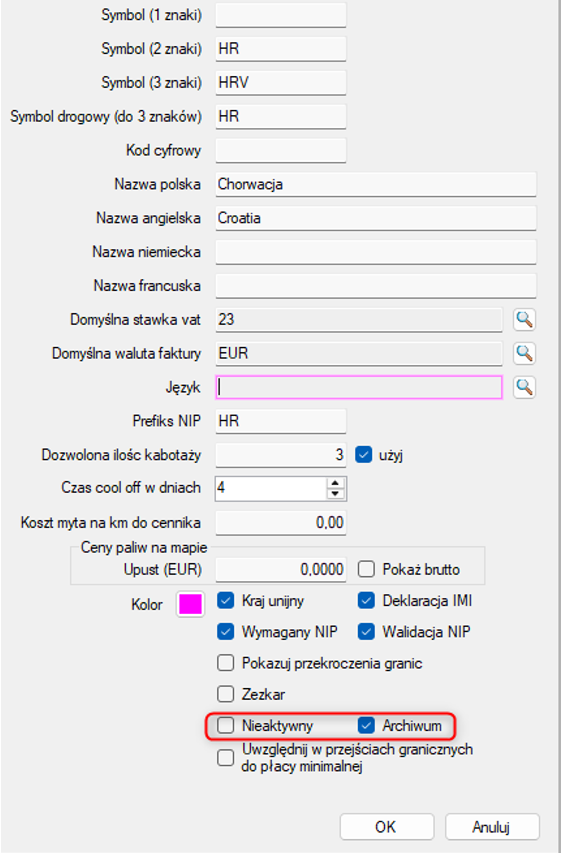Enable the Nieaktywny checkbox
This screenshot has height=853, width=562.
tap(225, 725)
